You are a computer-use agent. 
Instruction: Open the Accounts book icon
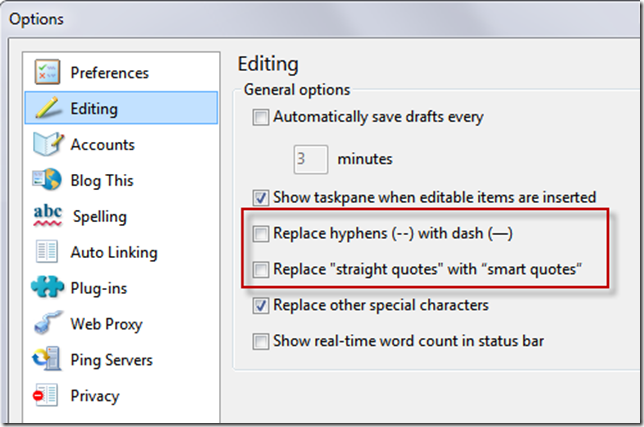click(x=48, y=144)
